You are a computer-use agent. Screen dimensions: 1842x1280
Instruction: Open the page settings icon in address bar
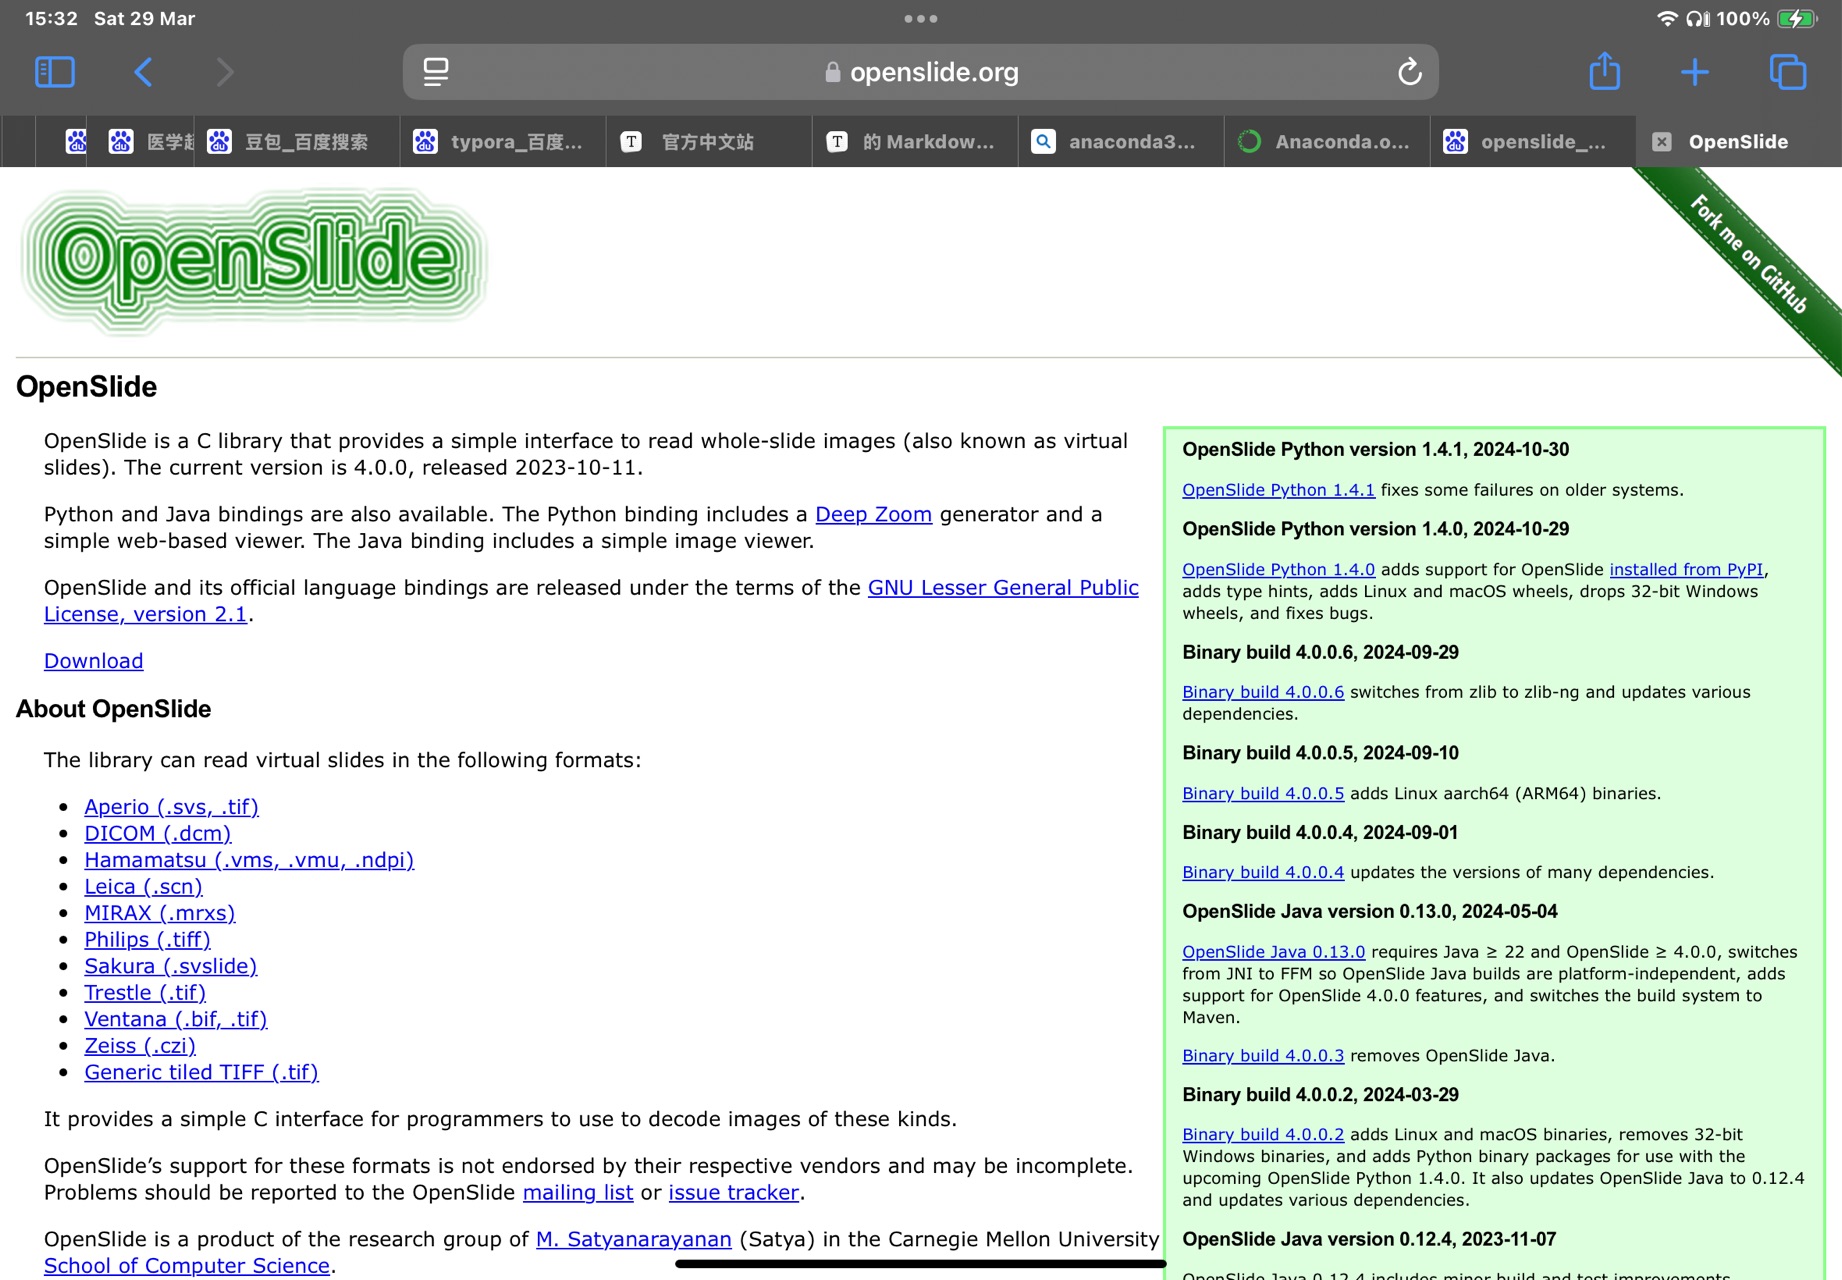pos(435,71)
